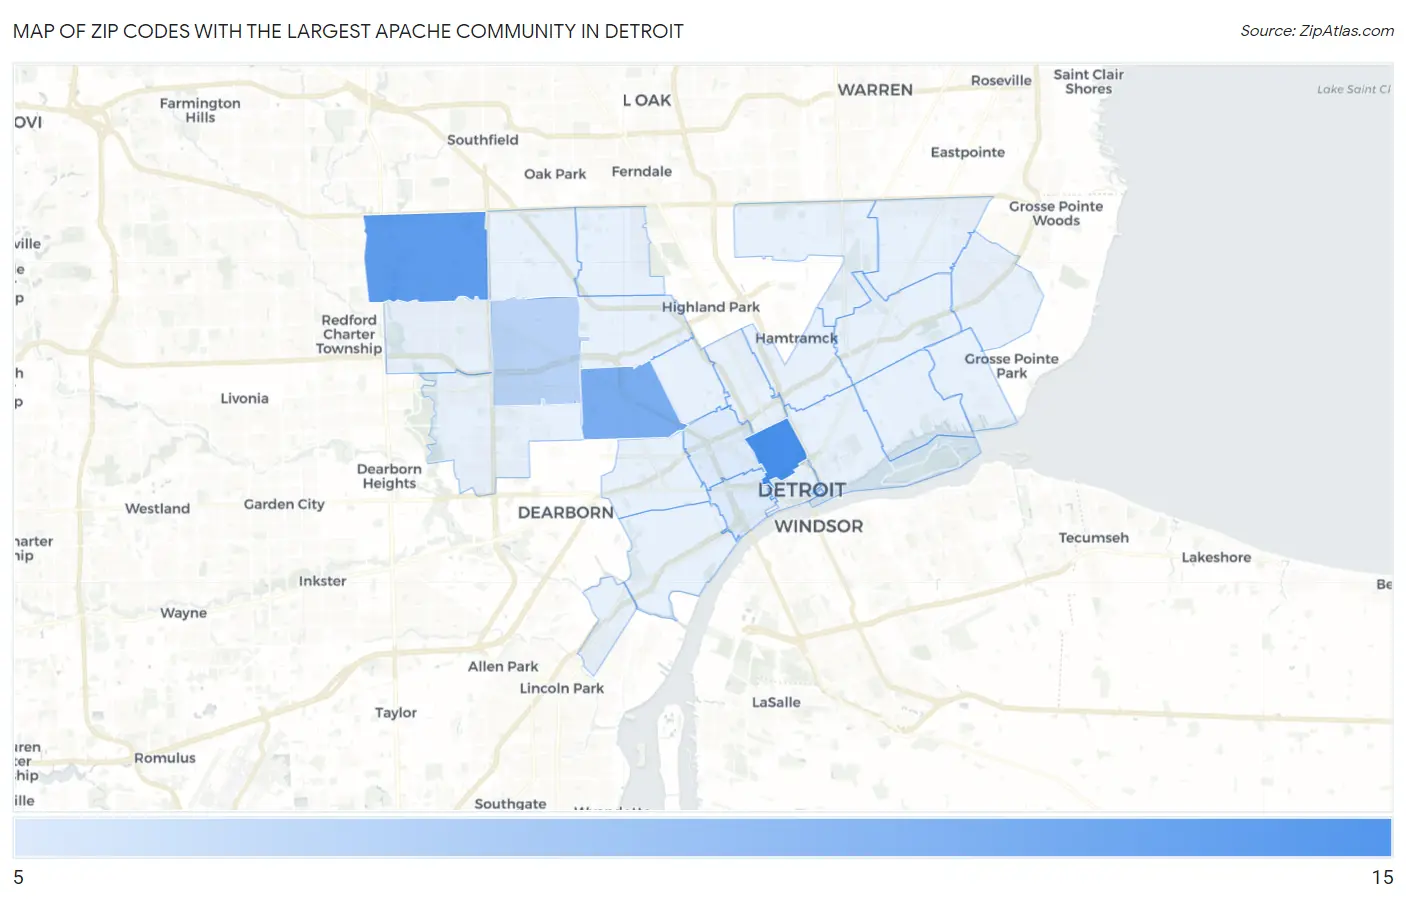Click the map title about Apache community
Image resolution: width=1406 pixels, height=899 pixels.
348,31
